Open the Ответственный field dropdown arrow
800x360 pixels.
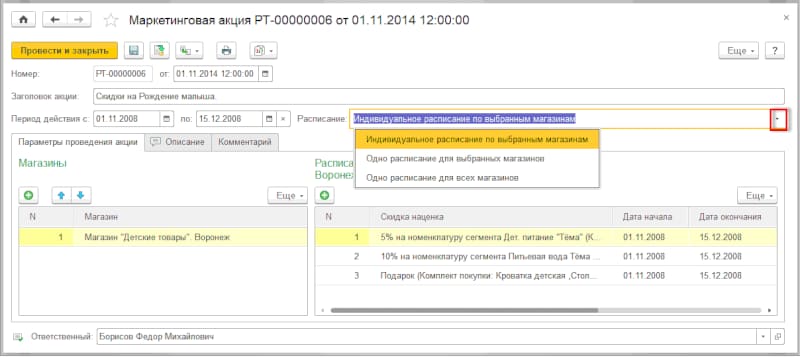pos(763,337)
